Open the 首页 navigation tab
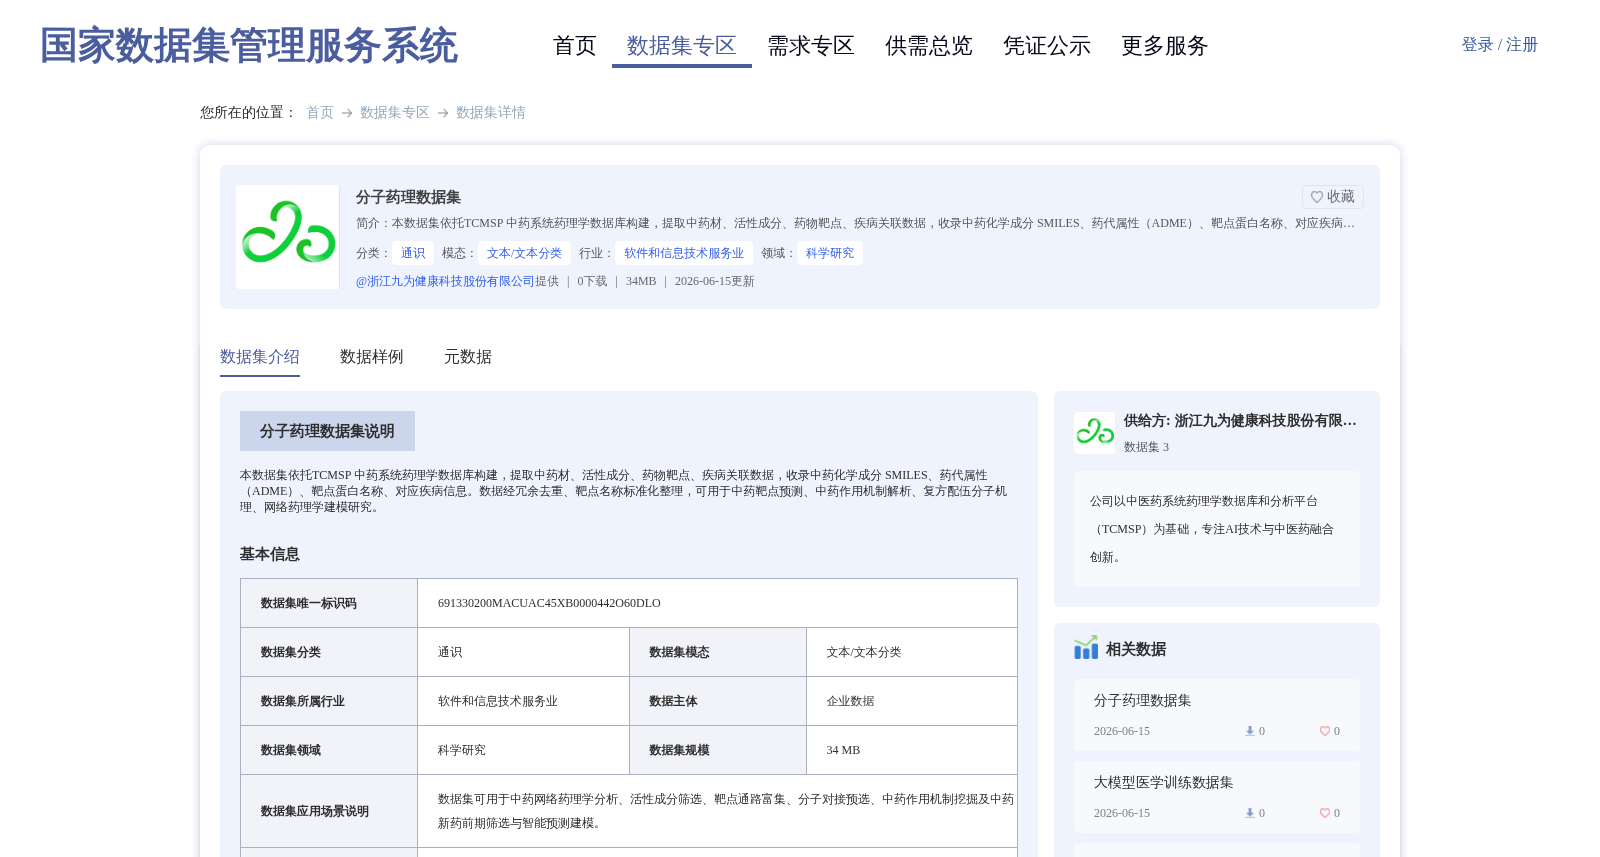The image size is (1600, 857). point(575,46)
